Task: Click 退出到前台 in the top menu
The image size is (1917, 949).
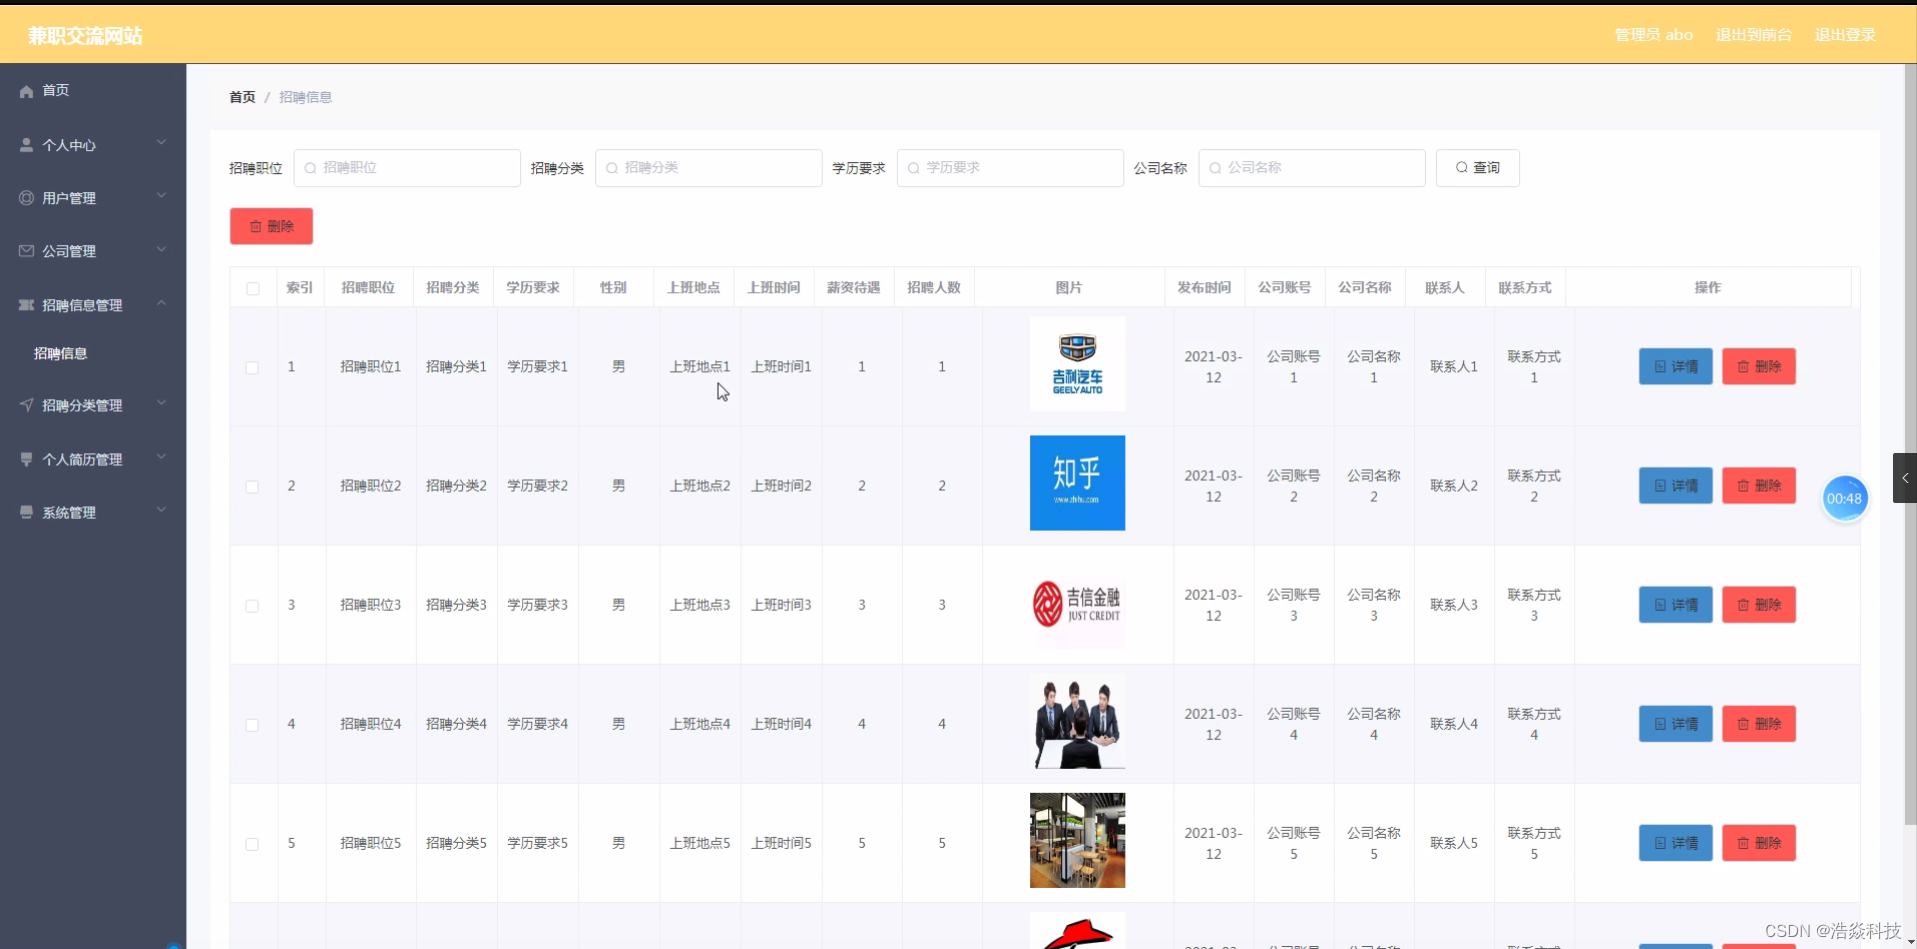Action: pyautogui.click(x=1753, y=33)
